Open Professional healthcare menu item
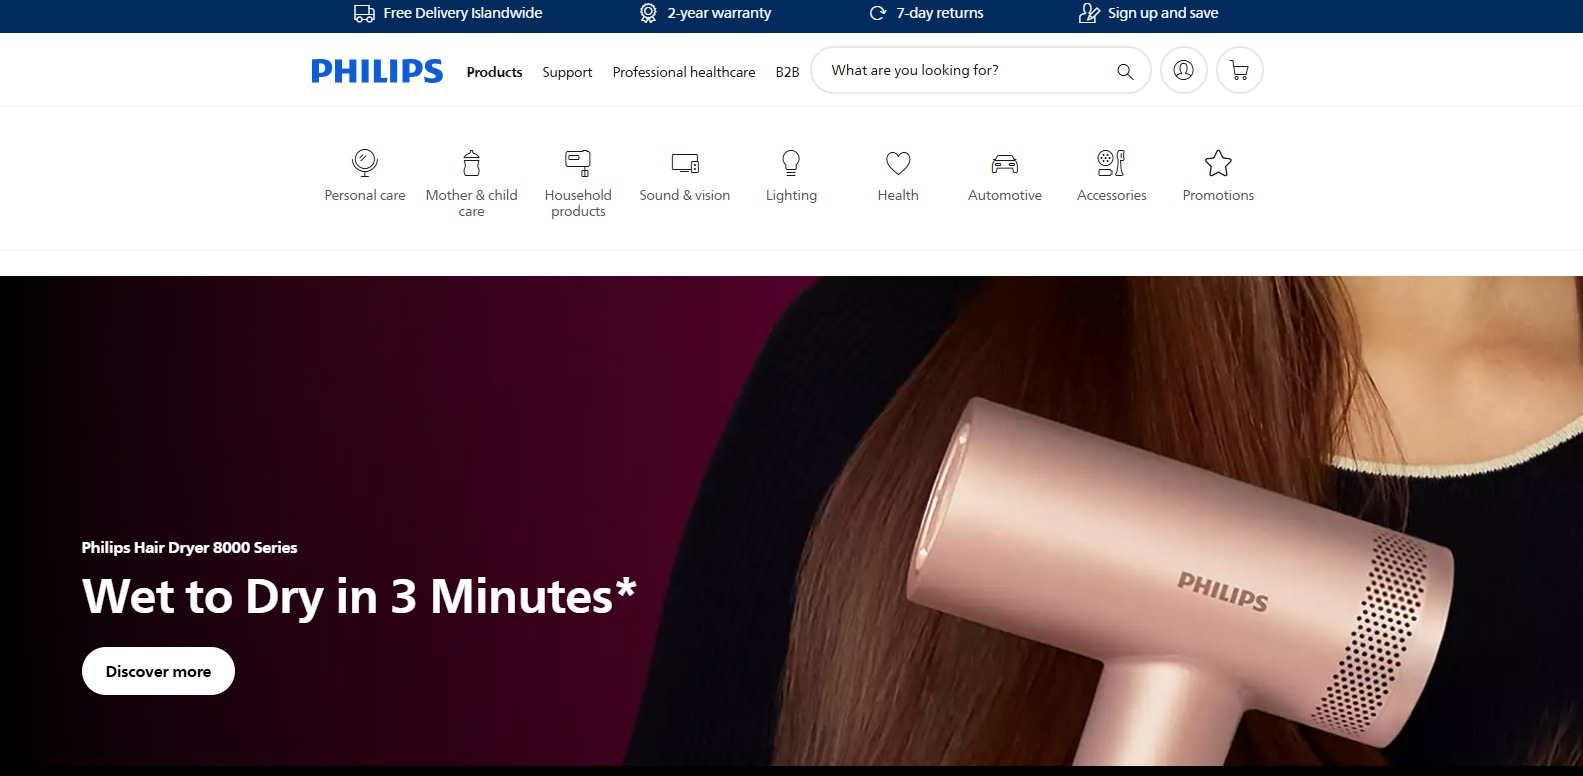This screenshot has width=1583, height=776. tap(684, 72)
